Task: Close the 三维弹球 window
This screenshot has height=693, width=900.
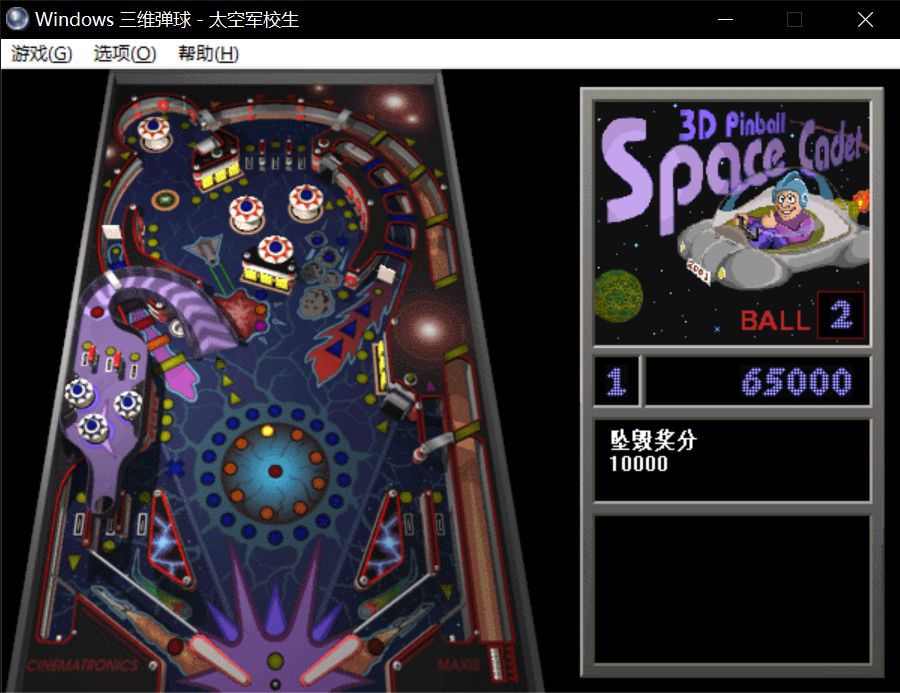Action: [865, 20]
